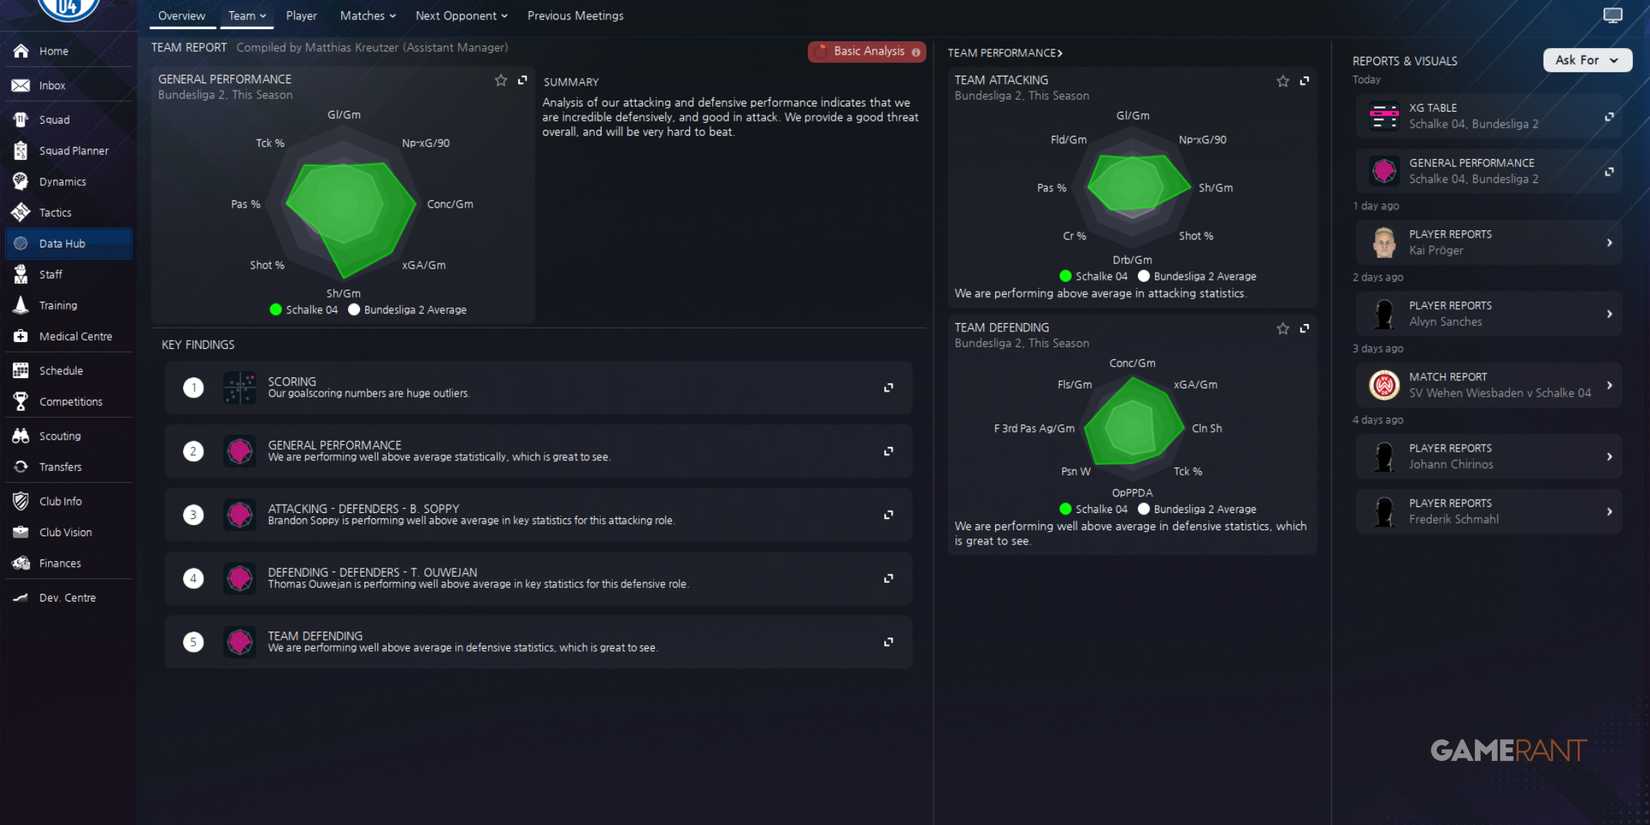Open the Scoring key finding expand icon
Screen dimensions: 1650x825
pos(888,388)
